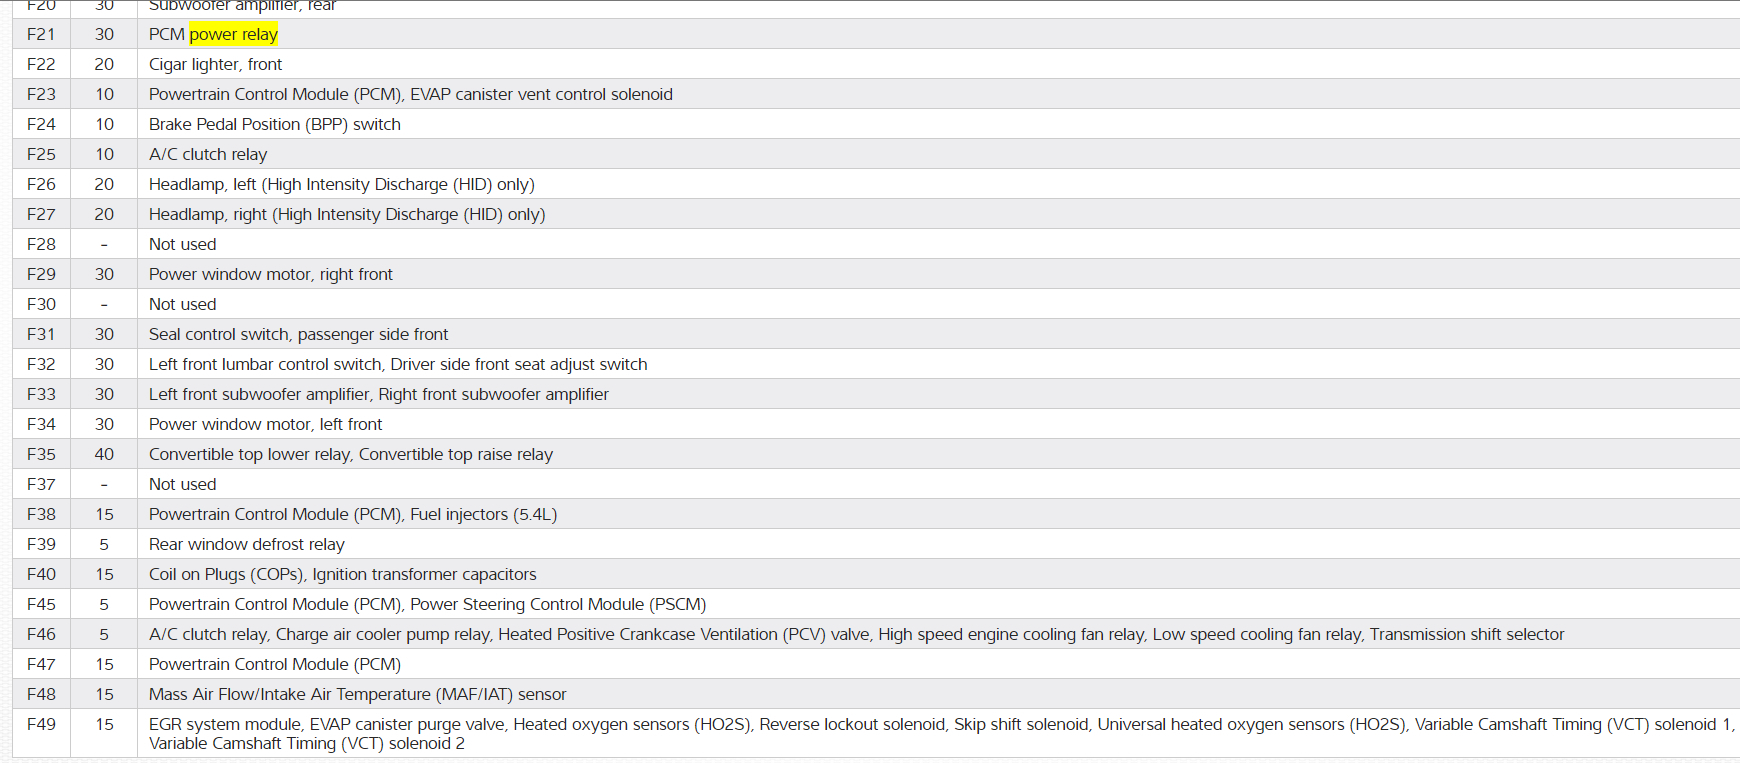Click the Mass Air Flow sensor description

(357, 694)
